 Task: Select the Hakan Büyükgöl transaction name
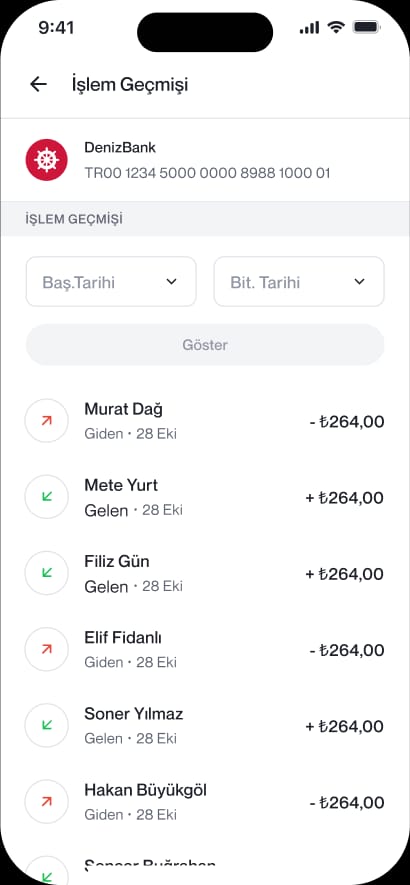(146, 790)
